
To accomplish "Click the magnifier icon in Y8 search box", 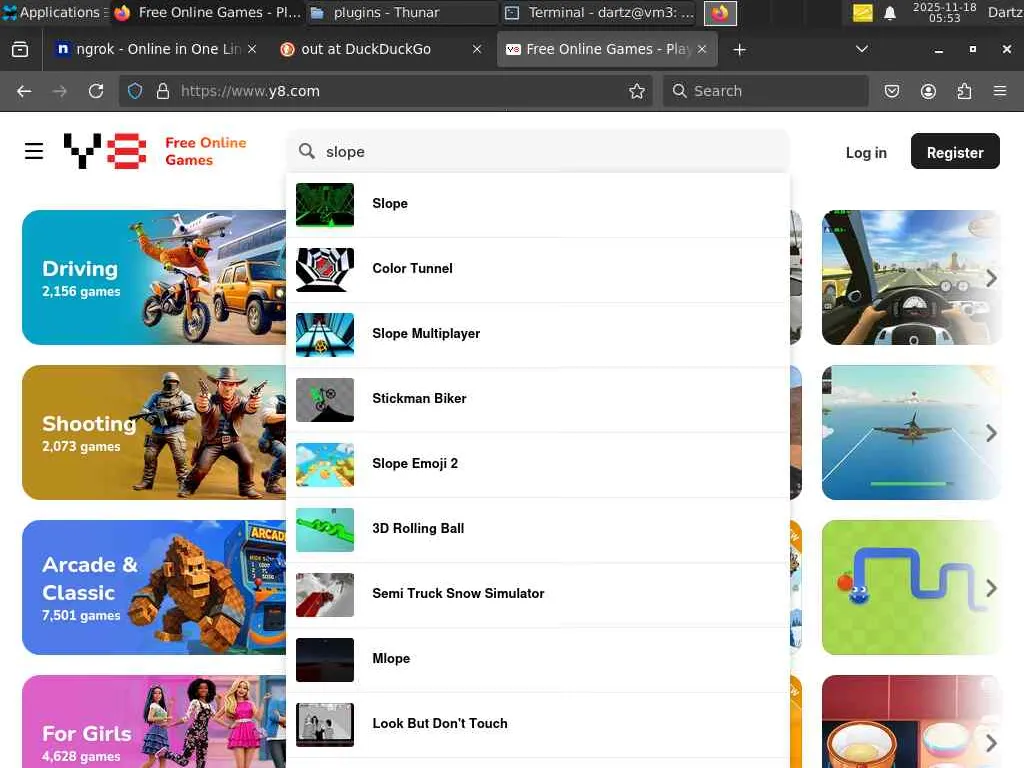I will point(306,152).
